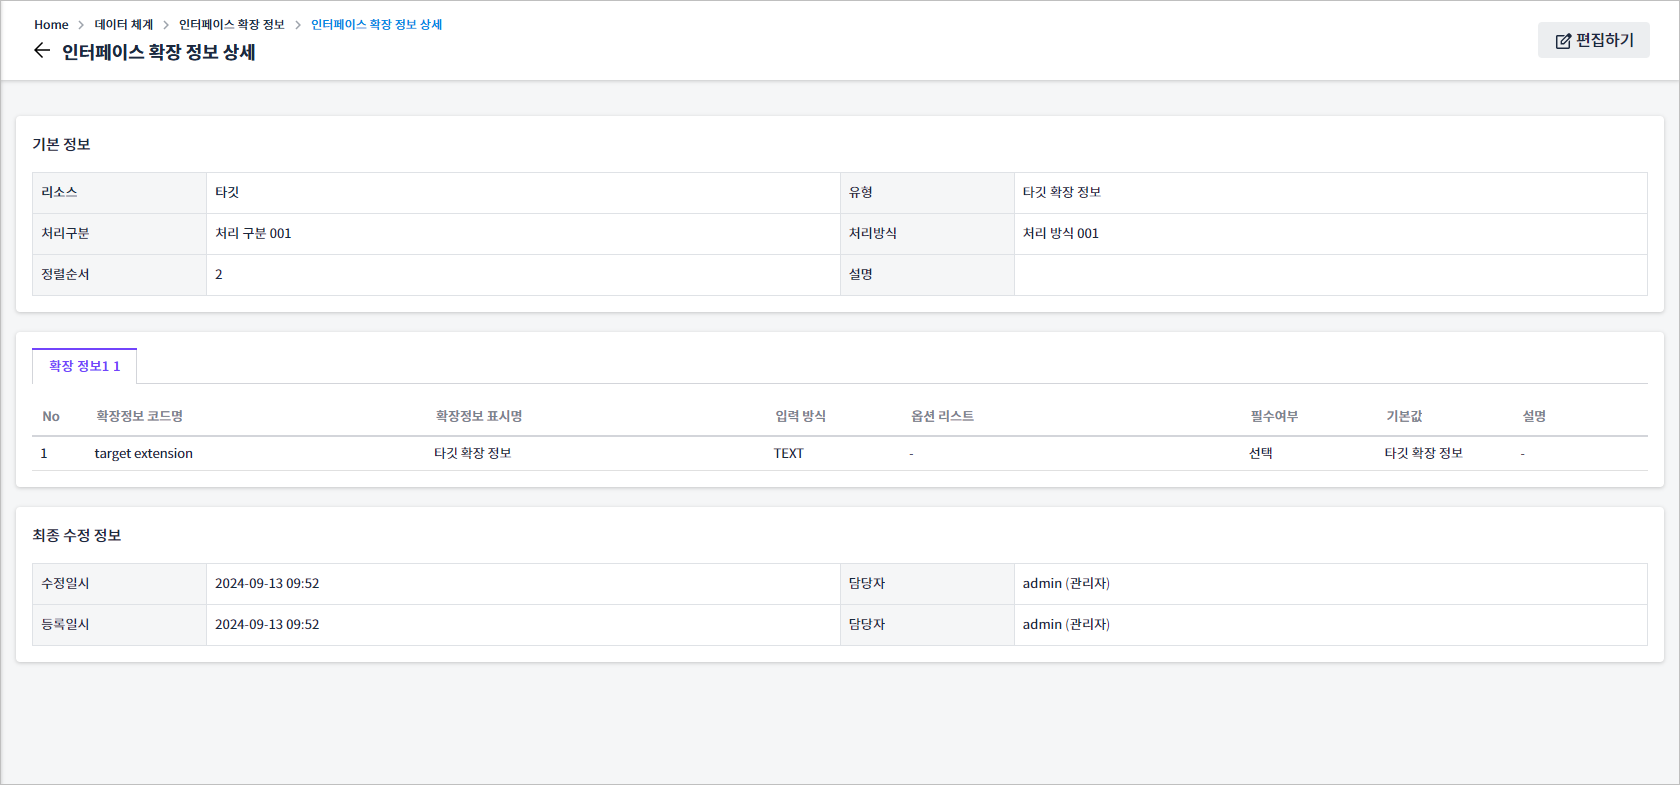Click the 설명 column header in extension table

pyautogui.click(x=1534, y=416)
